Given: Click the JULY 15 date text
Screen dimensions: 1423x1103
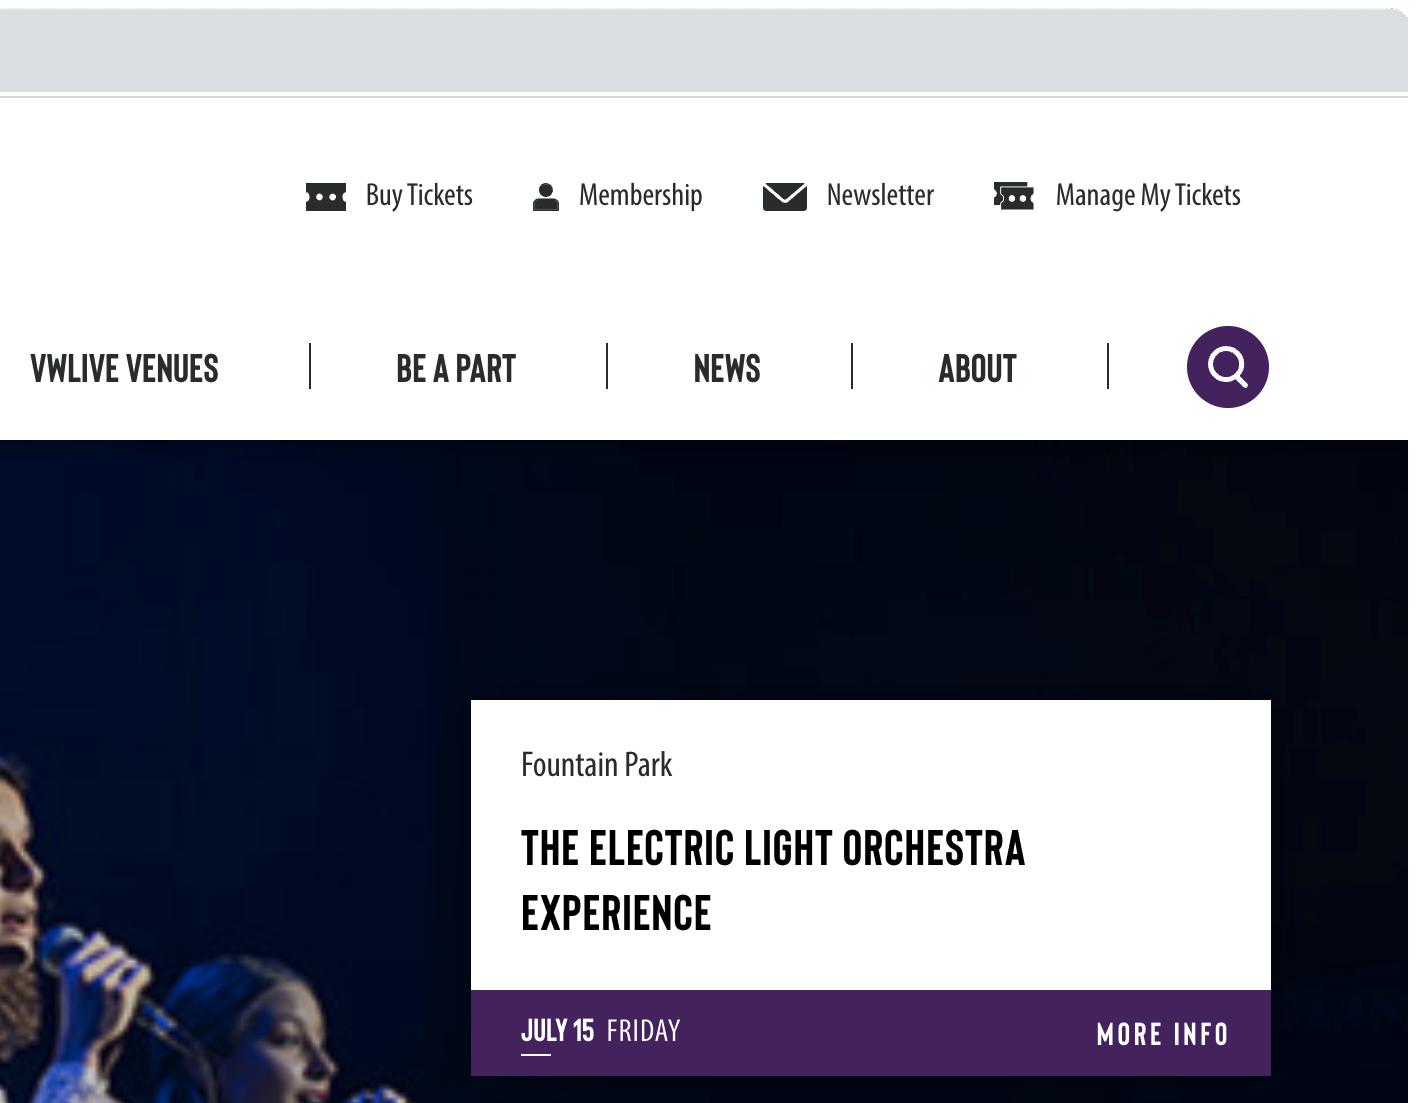Looking at the screenshot, I should tap(557, 1031).
